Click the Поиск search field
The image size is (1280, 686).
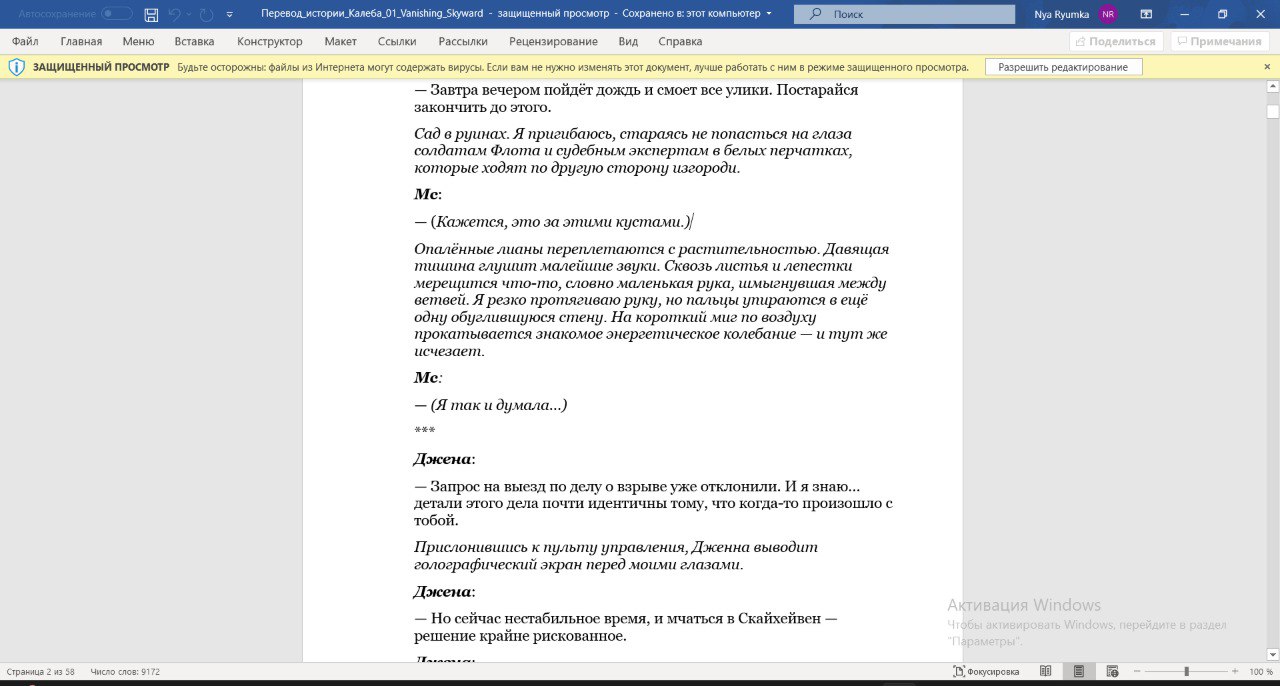tap(904, 14)
